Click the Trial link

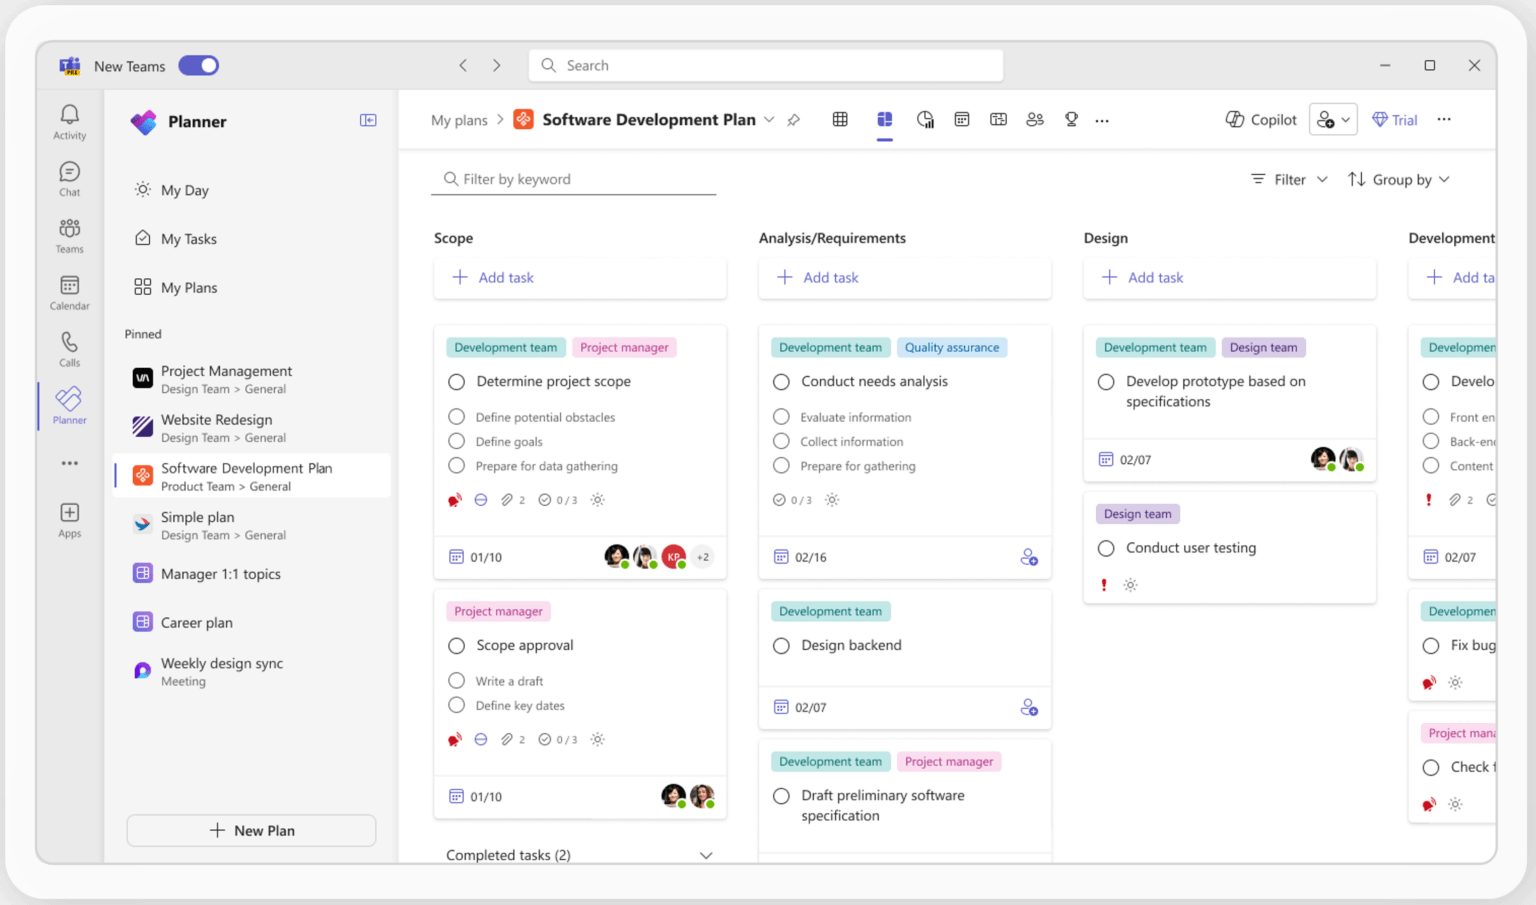1394,120
